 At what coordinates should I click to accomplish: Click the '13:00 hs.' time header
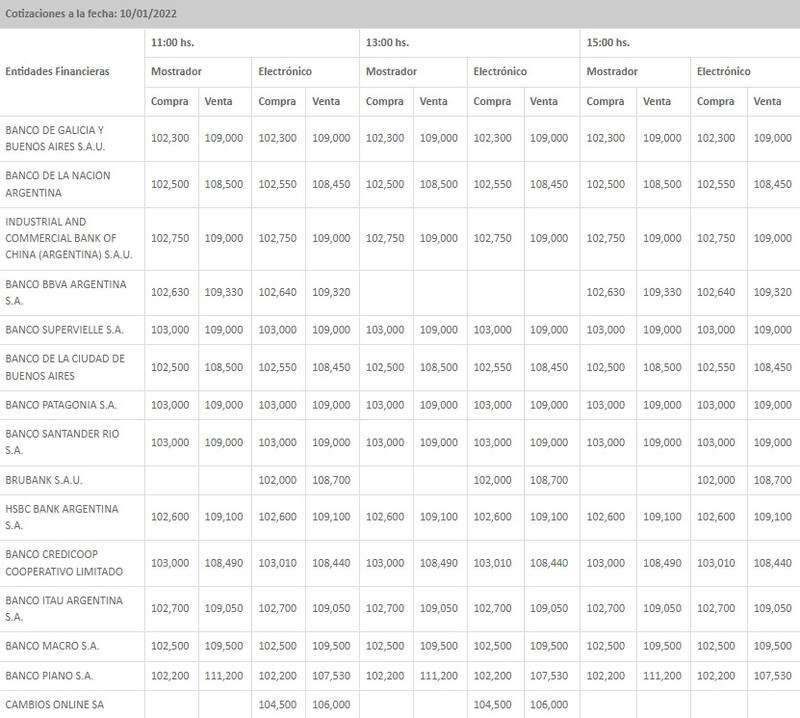[x=387, y=42]
